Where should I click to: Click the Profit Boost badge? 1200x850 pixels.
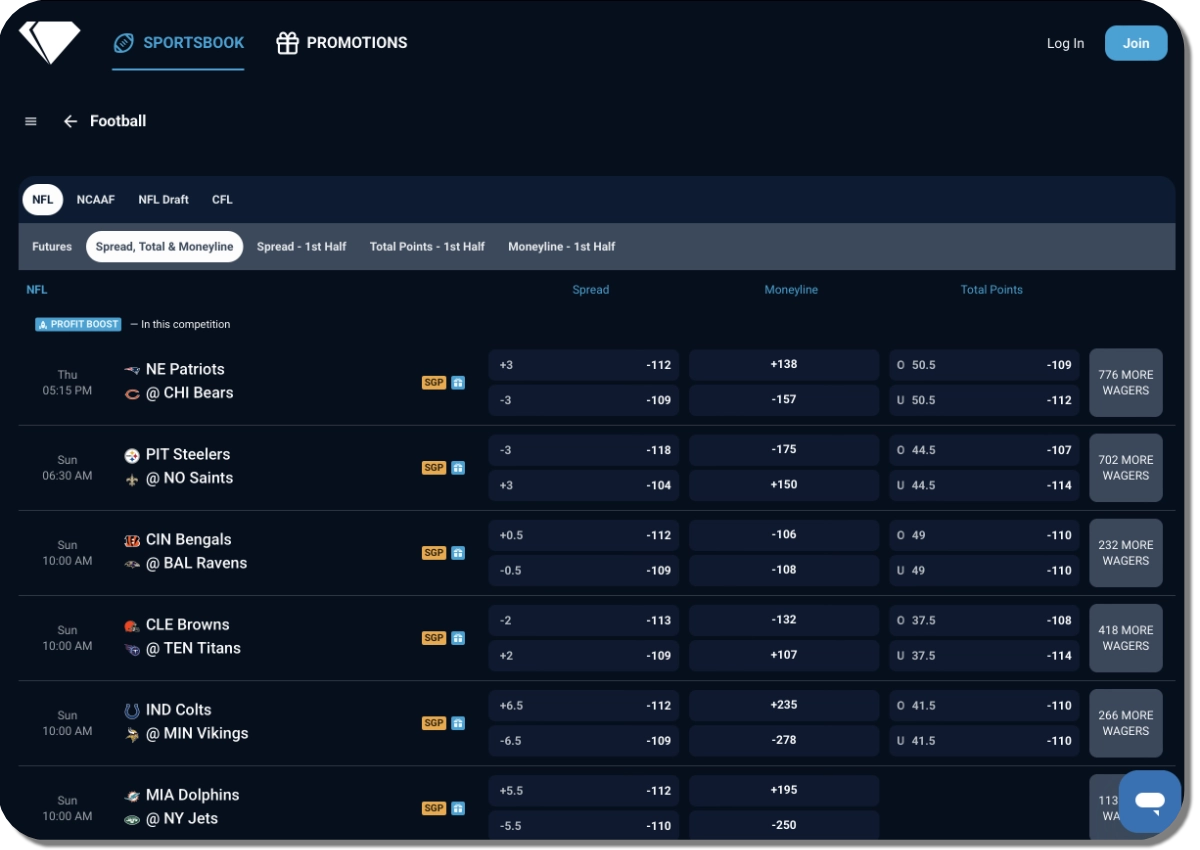78,324
